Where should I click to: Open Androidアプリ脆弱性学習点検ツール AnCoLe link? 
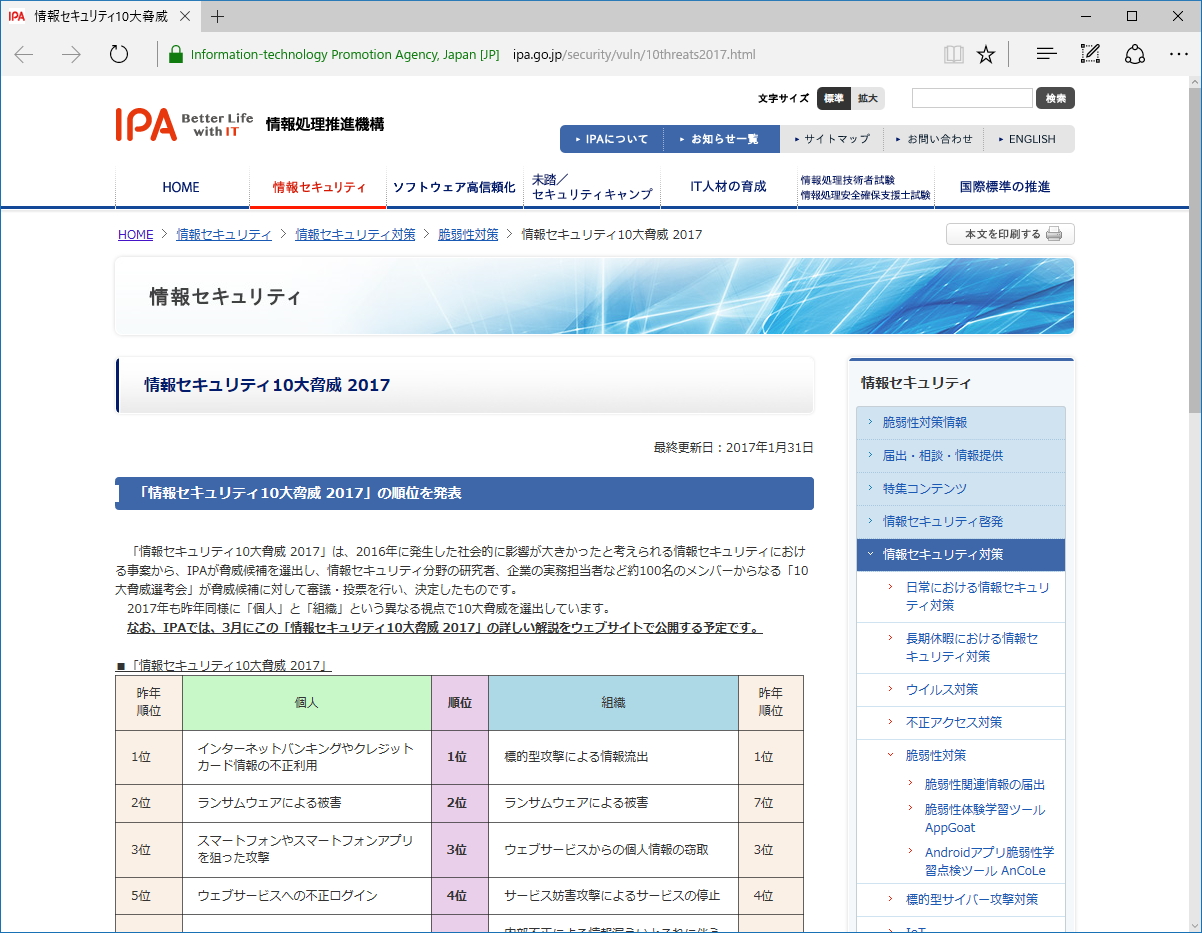click(989, 862)
